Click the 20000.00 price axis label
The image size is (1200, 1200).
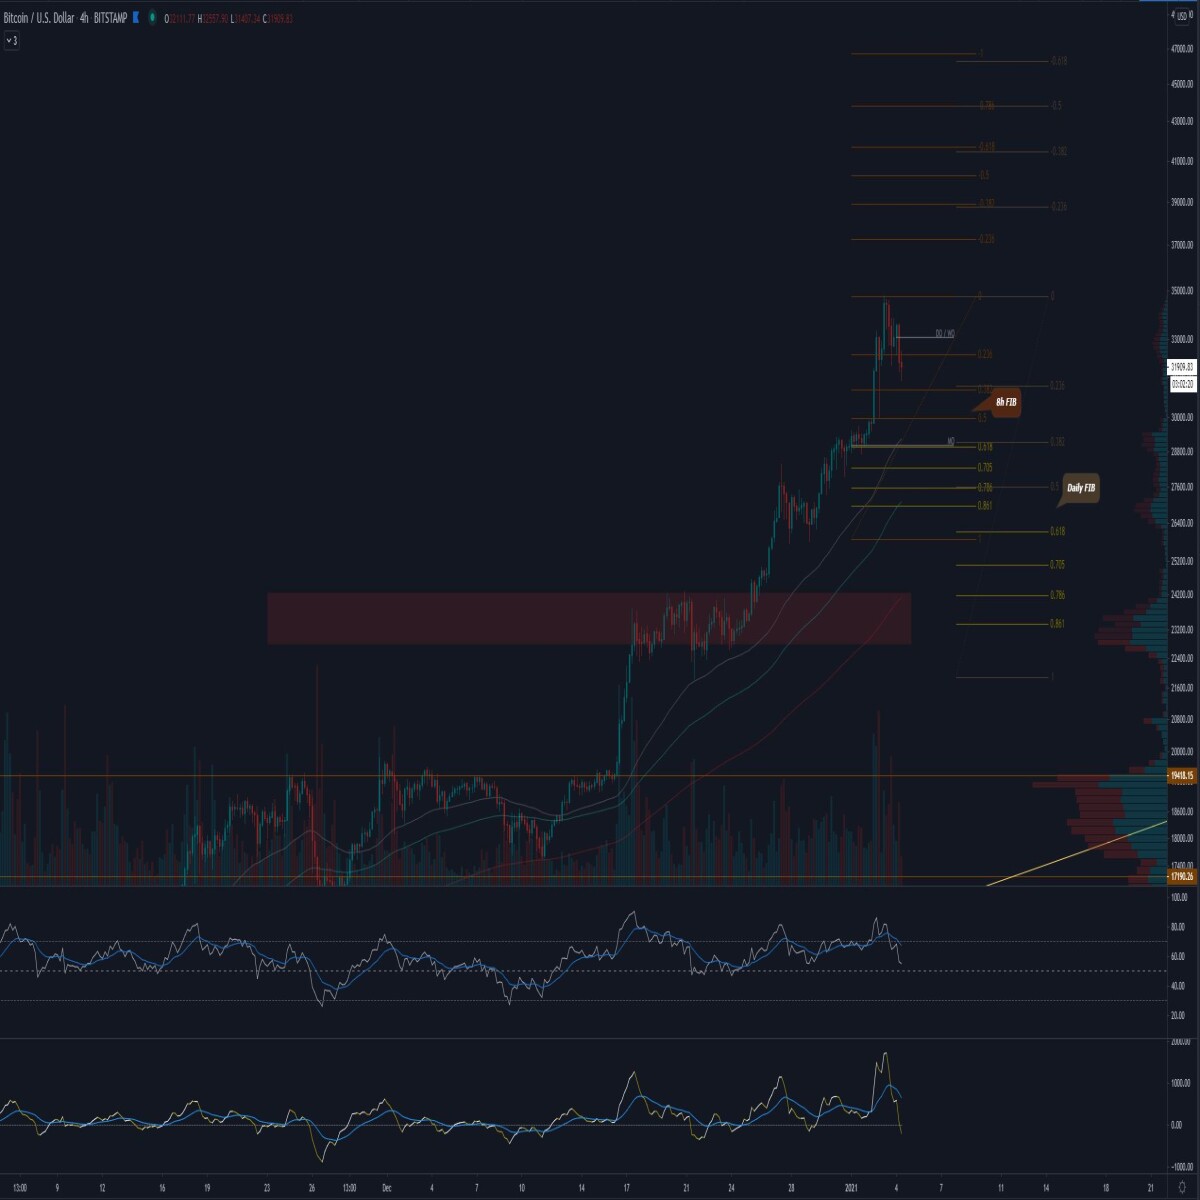pos(1182,751)
